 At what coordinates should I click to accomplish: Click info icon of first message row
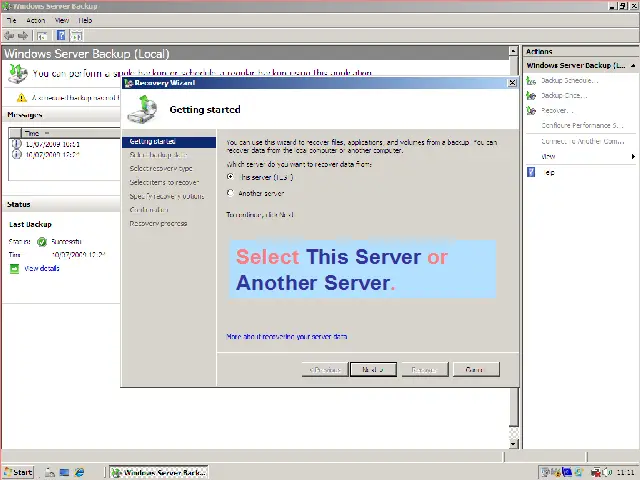click(x=16, y=144)
